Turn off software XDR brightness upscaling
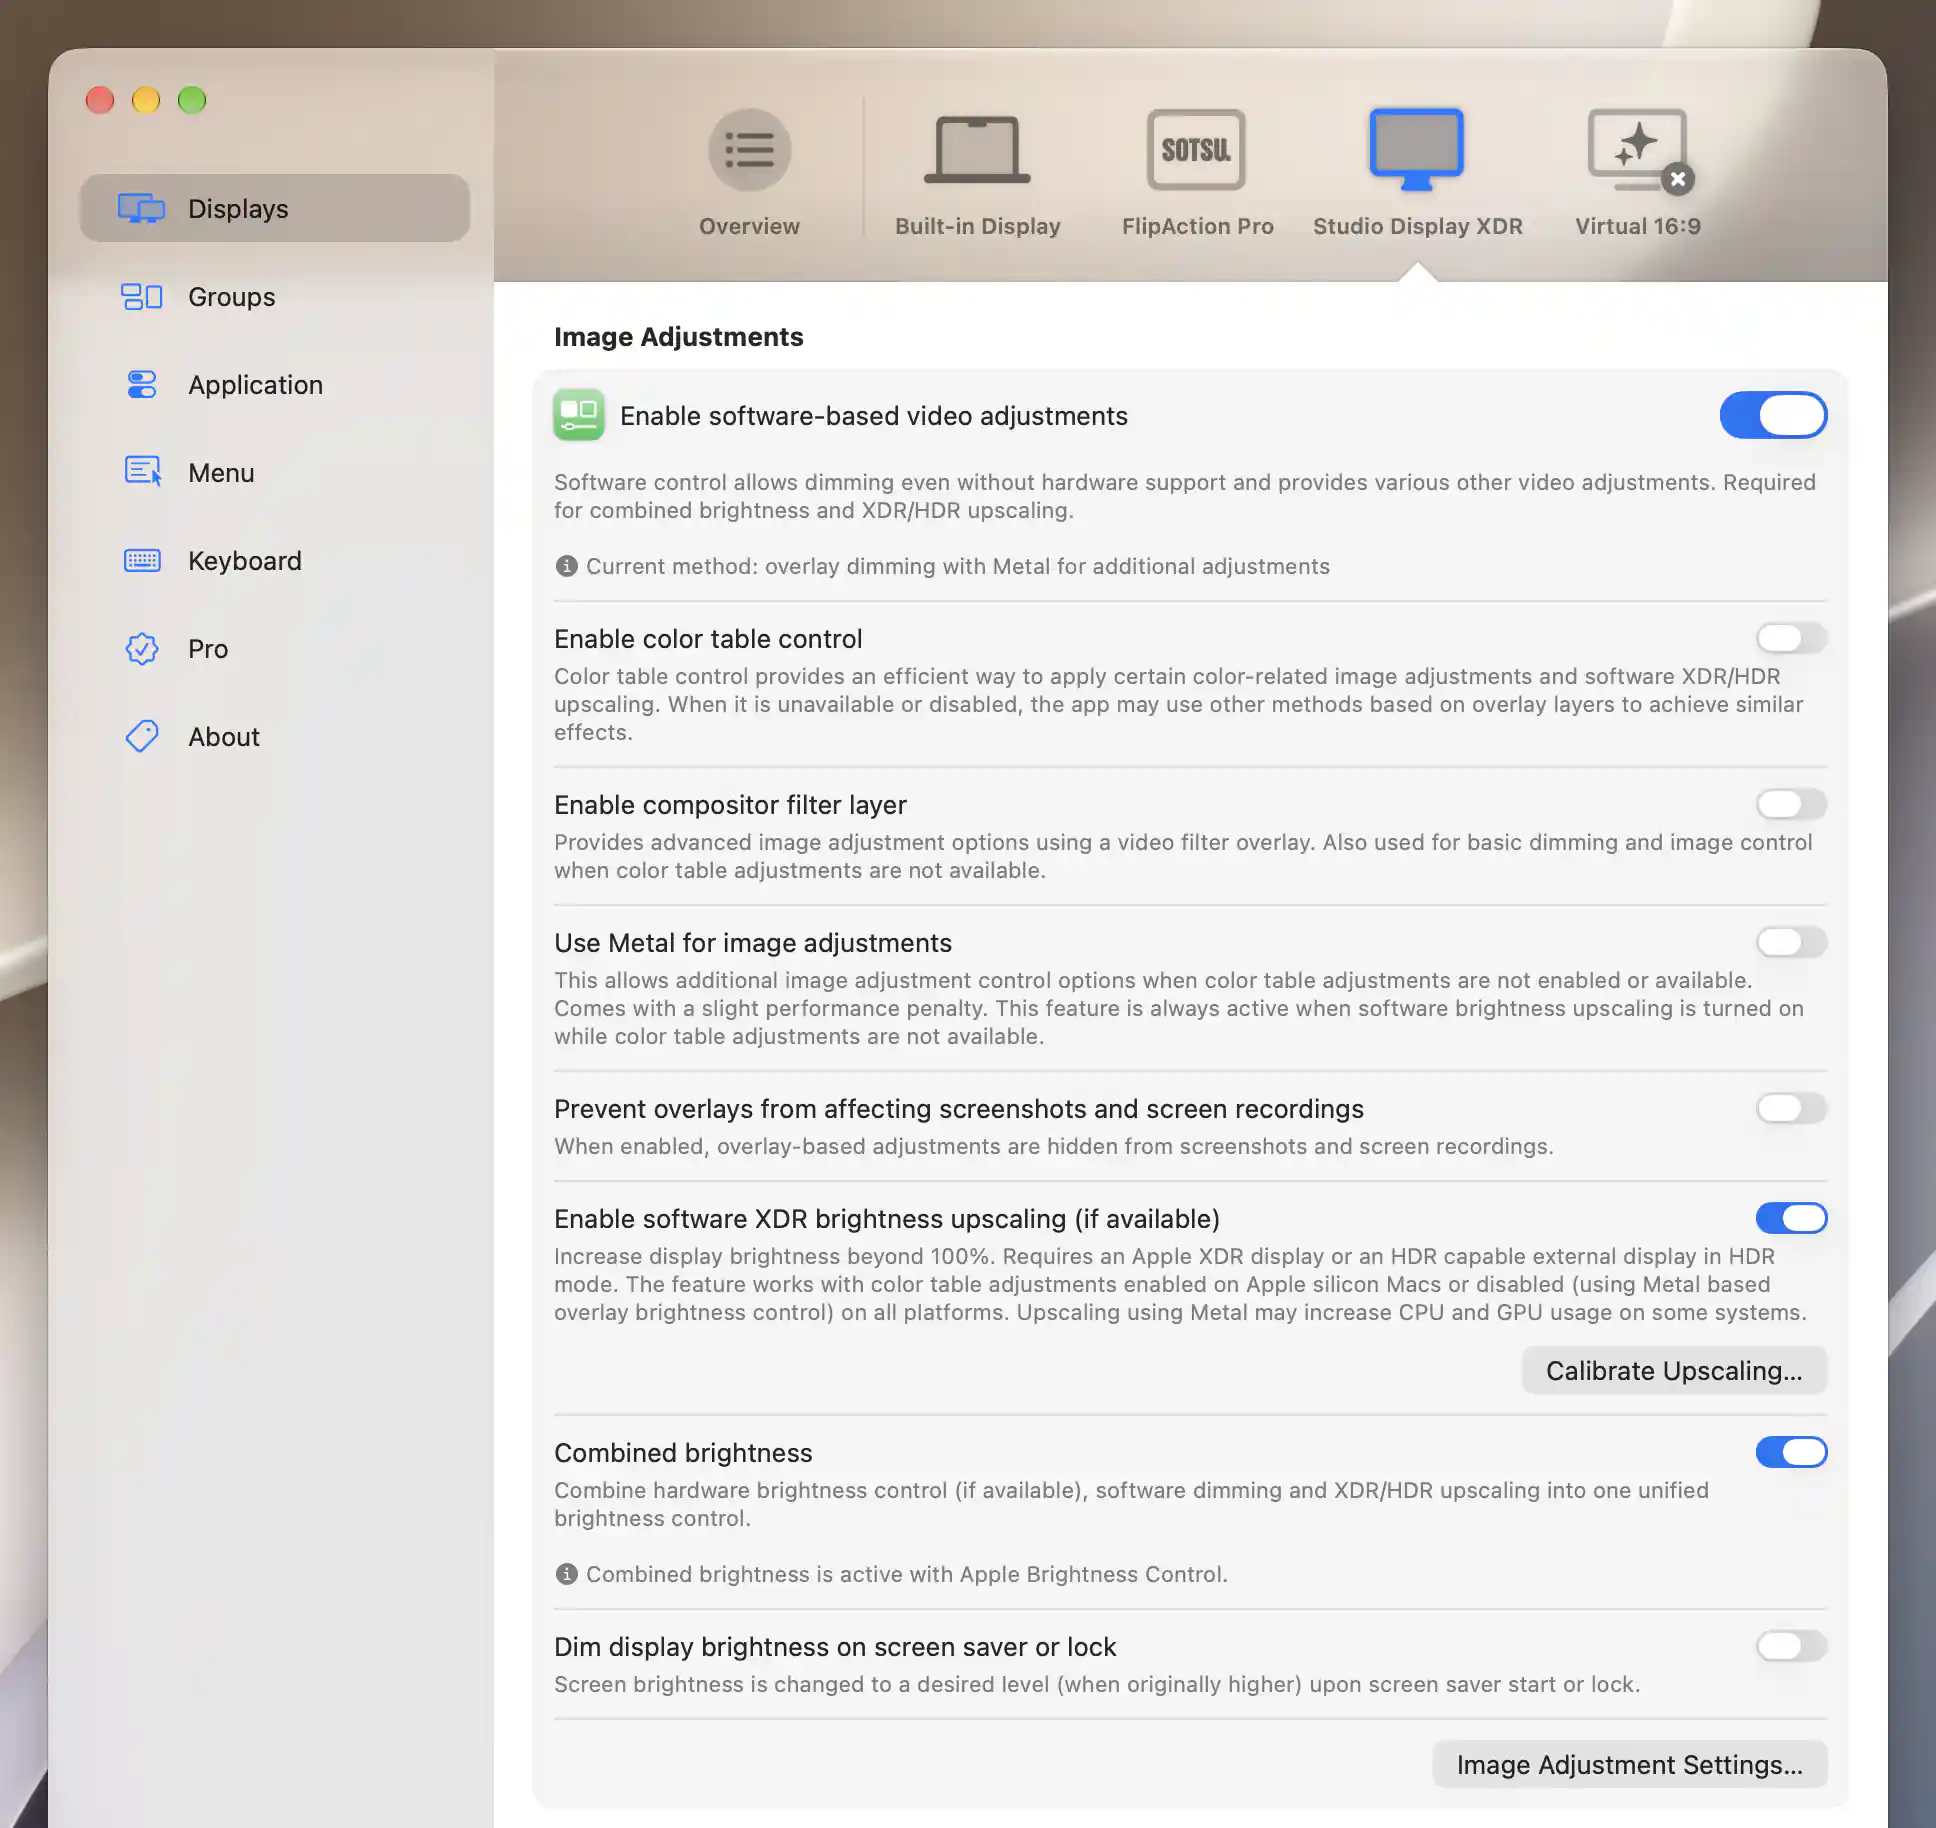1936x1828 pixels. pyautogui.click(x=1791, y=1218)
